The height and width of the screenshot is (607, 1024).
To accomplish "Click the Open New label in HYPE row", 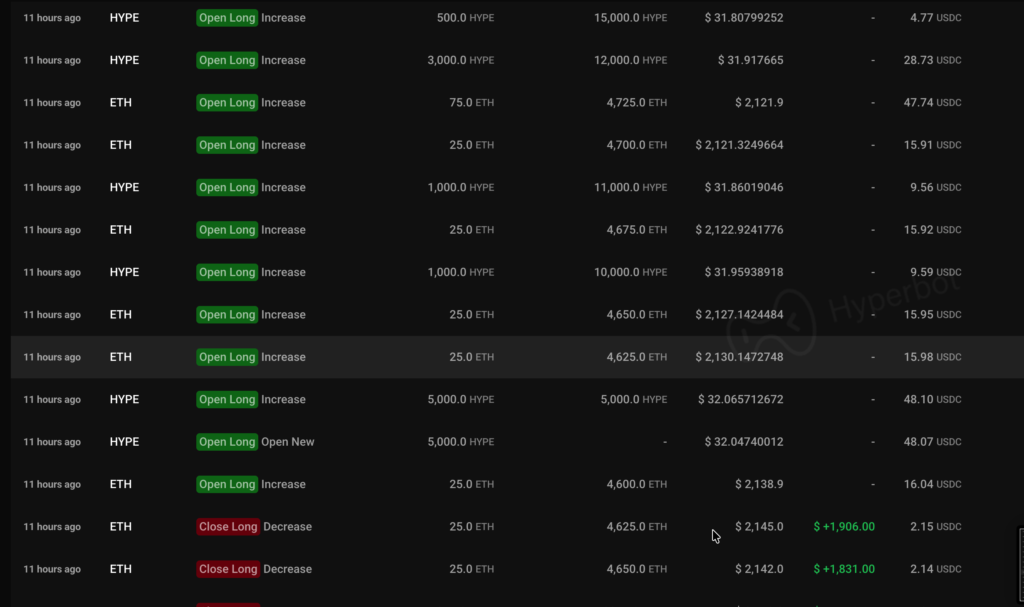I will 288,442.
